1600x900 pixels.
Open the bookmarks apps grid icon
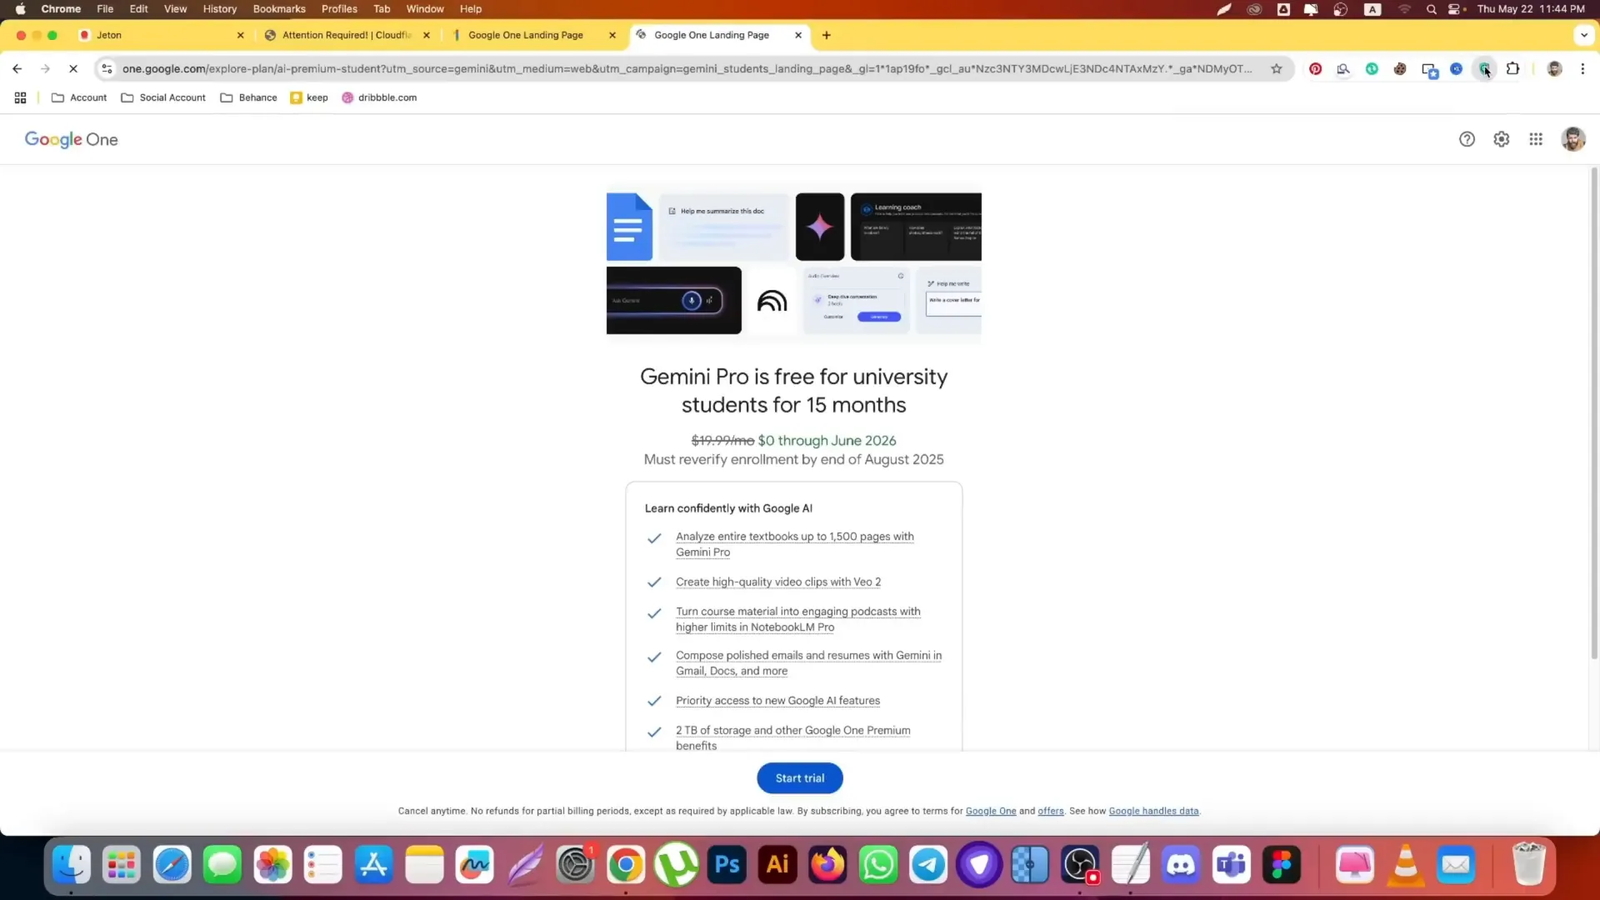coord(20,98)
